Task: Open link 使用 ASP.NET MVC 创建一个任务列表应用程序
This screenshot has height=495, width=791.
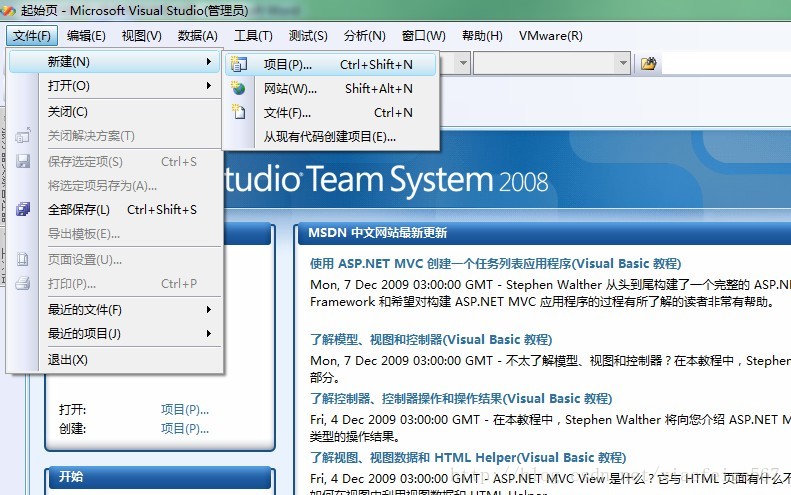Action: tap(495, 263)
